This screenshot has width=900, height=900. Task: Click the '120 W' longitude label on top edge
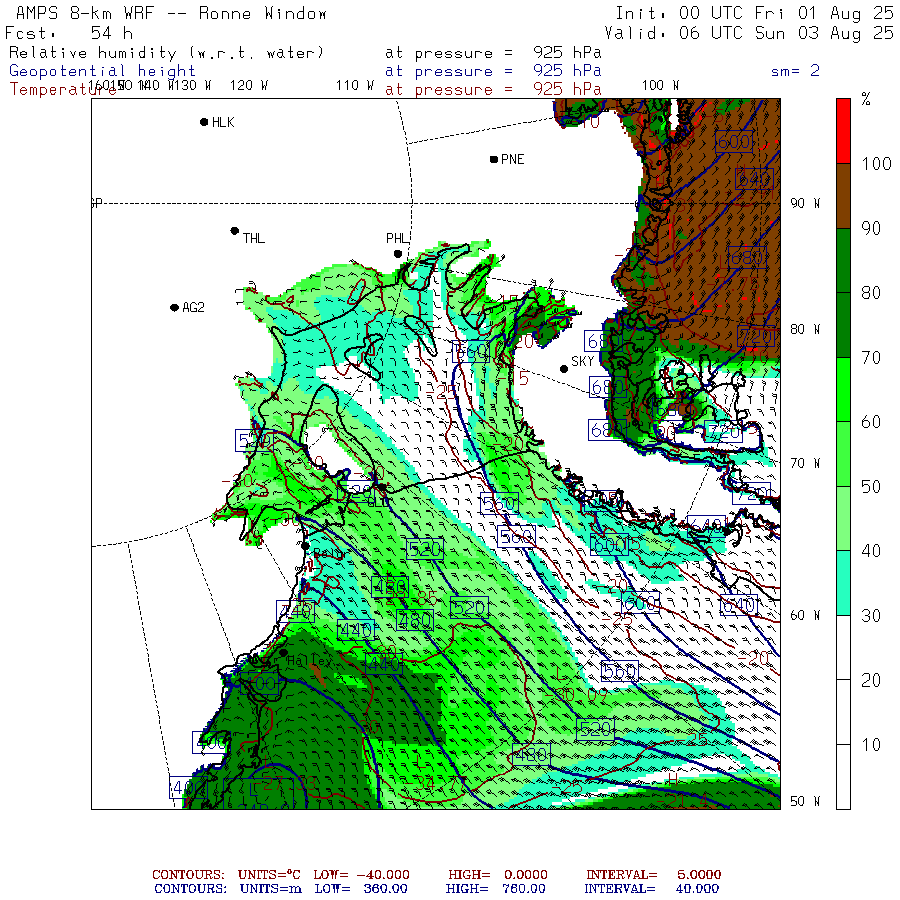(x=249, y=86)
